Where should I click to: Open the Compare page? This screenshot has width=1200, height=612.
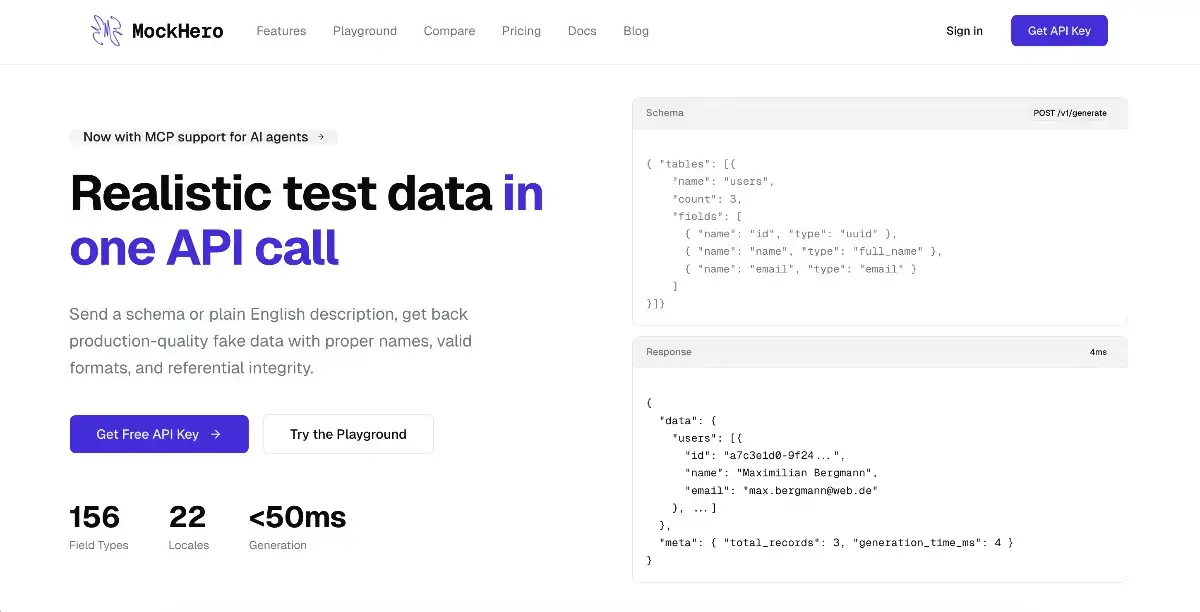coord(449,31)
